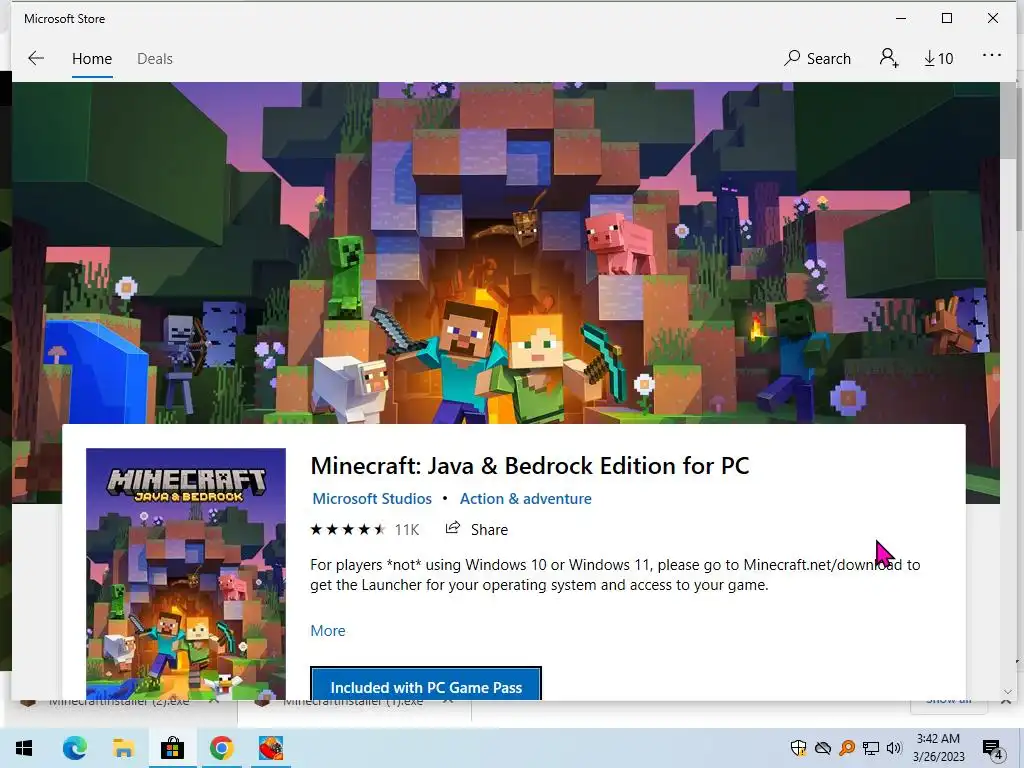Close the Microsoft Store window
This screenshot has height=768, width=1024.
click(993, 18)
